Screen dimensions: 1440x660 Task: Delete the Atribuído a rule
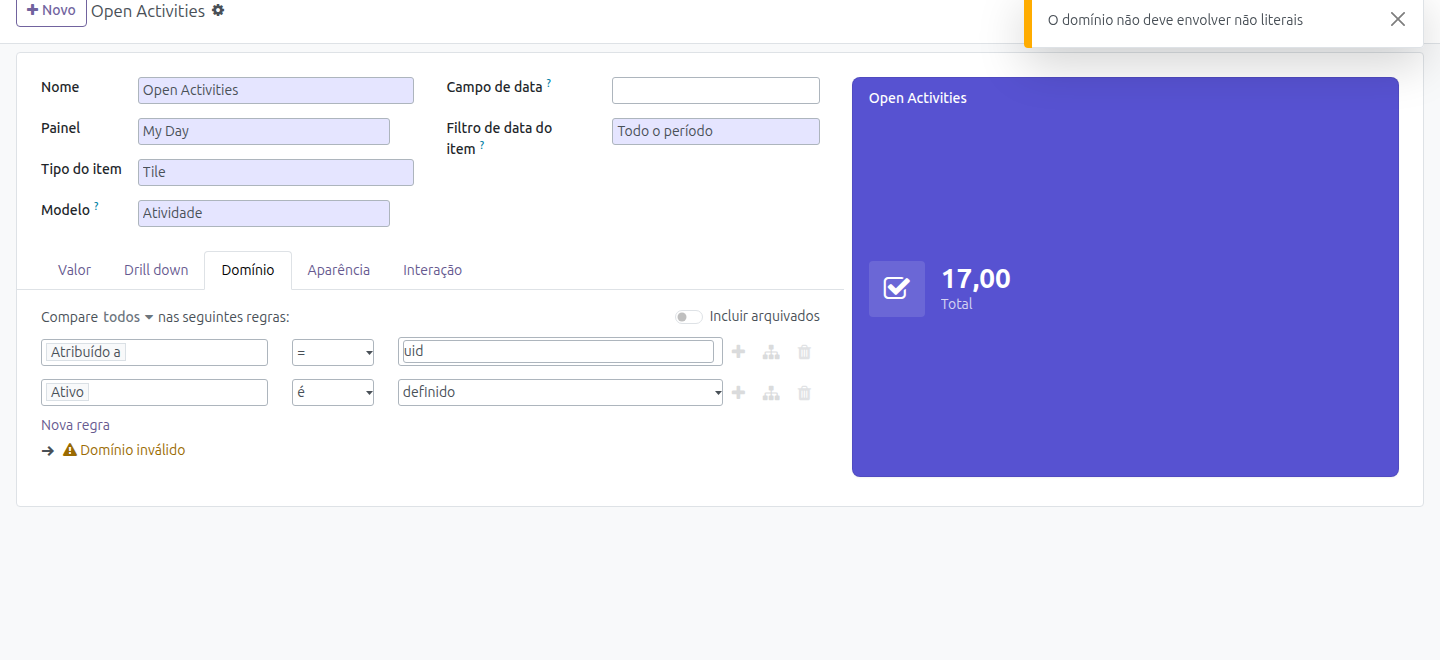[x=804, y=352]
